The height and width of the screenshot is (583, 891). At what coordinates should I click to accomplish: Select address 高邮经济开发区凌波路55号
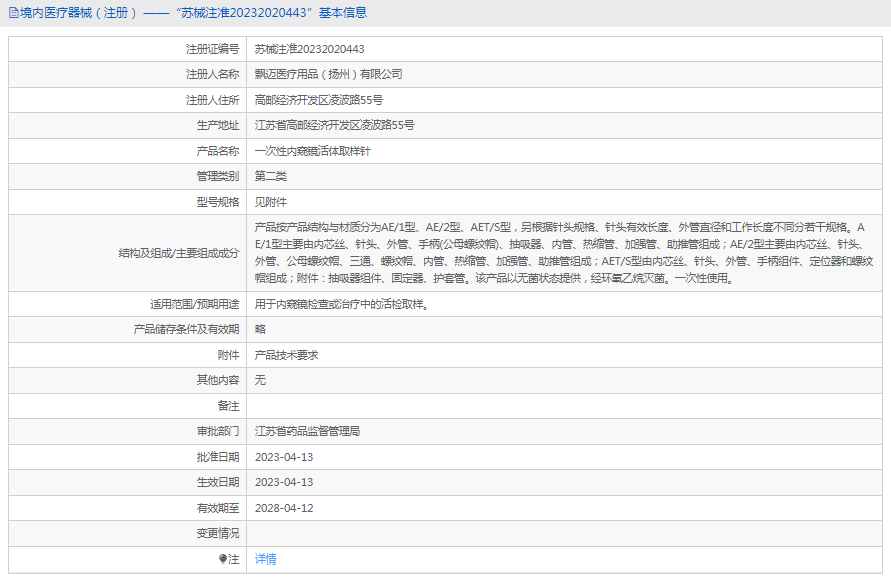319,100
